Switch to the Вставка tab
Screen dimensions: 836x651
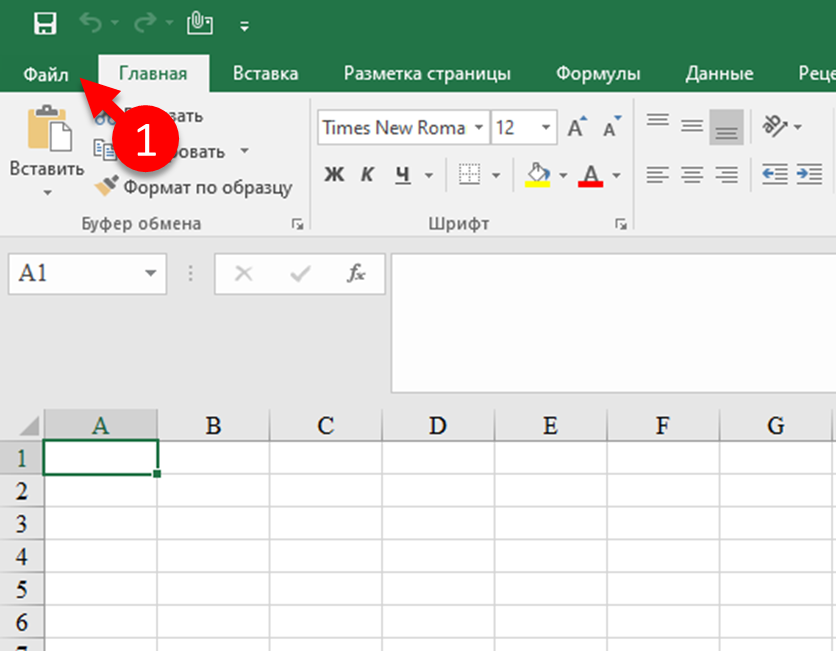point(266,73)
